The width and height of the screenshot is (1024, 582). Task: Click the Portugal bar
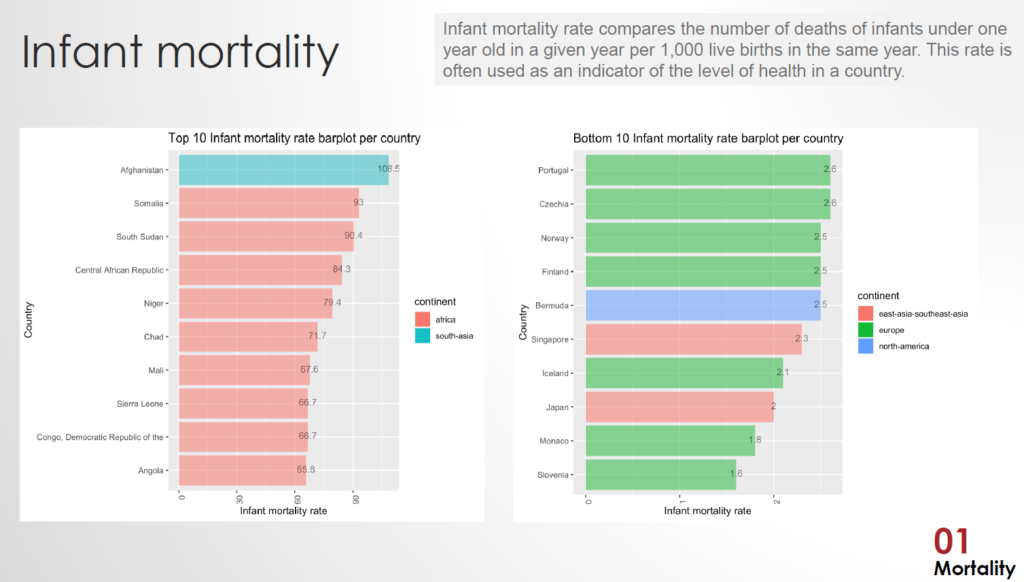(x=707, y=170)
